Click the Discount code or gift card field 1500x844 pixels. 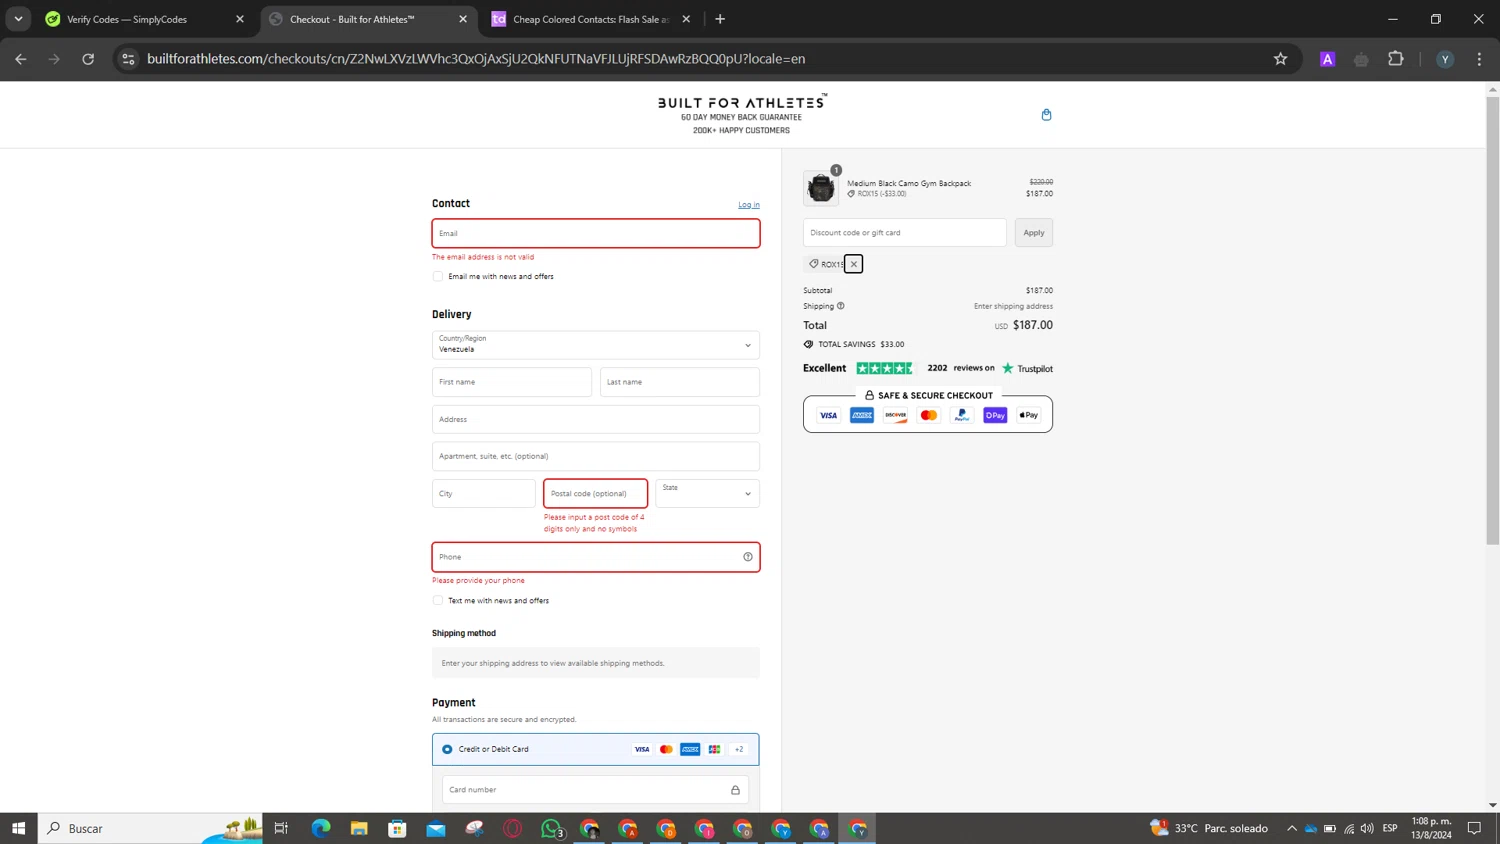click(x=905, y=233)
